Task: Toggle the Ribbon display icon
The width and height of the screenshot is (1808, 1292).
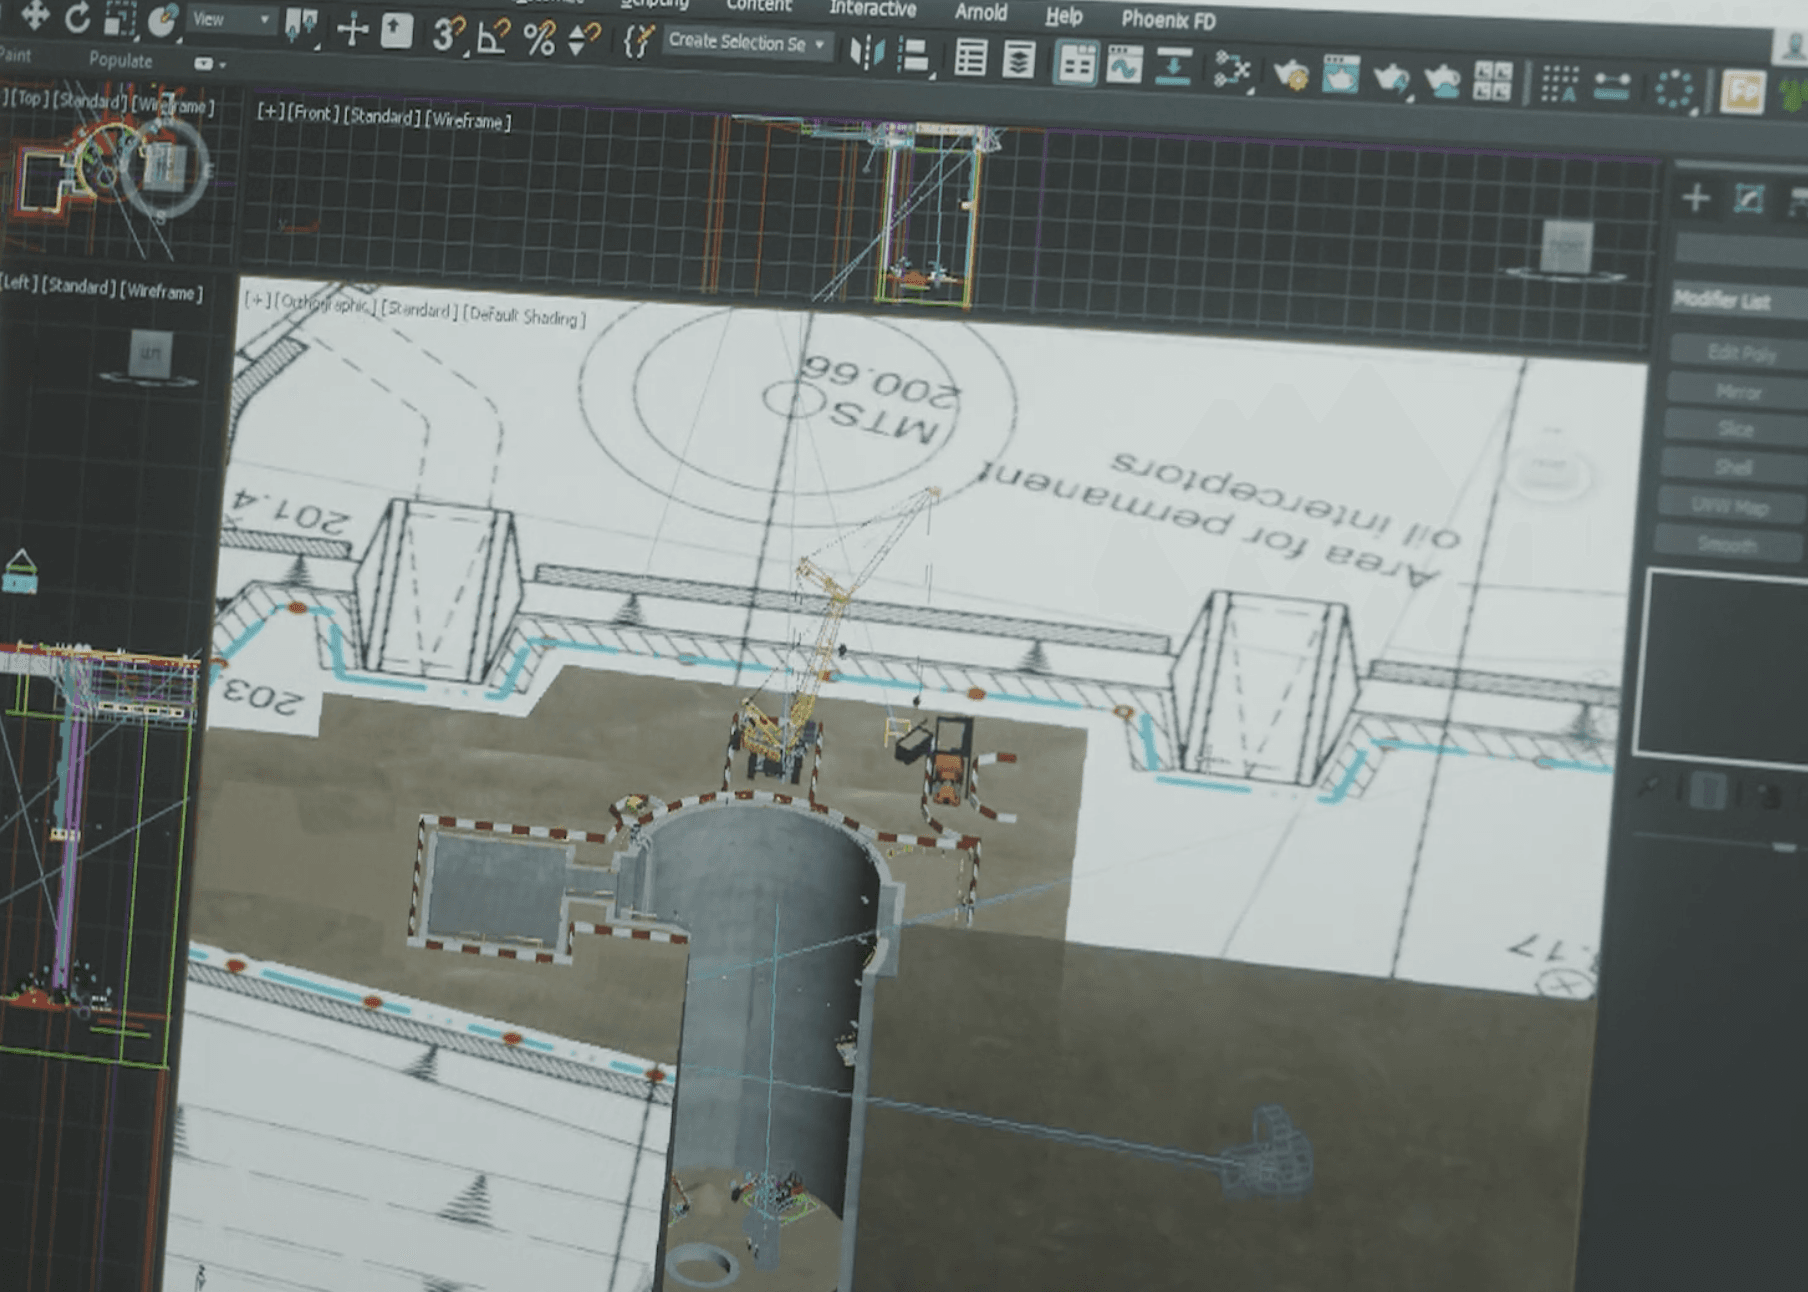Action: click(x=1076, y=63)
